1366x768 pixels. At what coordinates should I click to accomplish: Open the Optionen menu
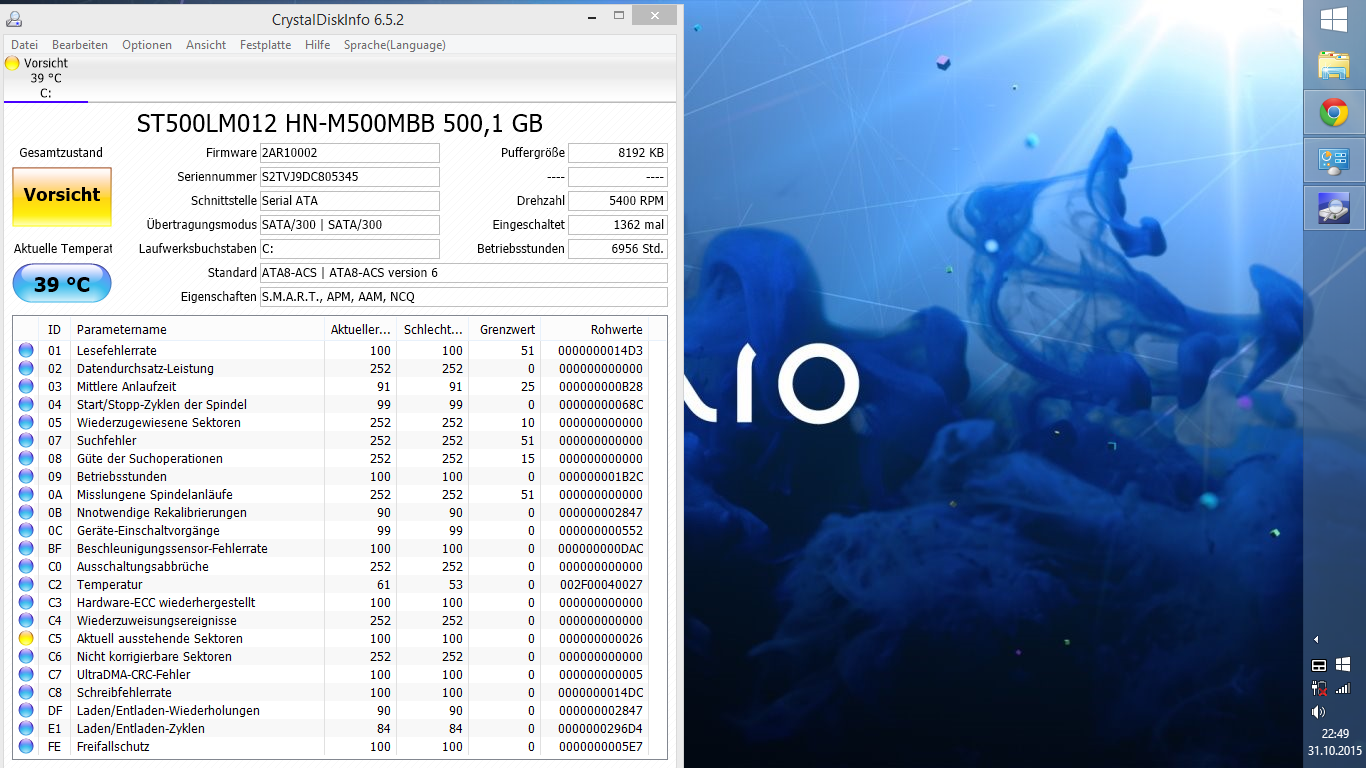tap(147, 45)
